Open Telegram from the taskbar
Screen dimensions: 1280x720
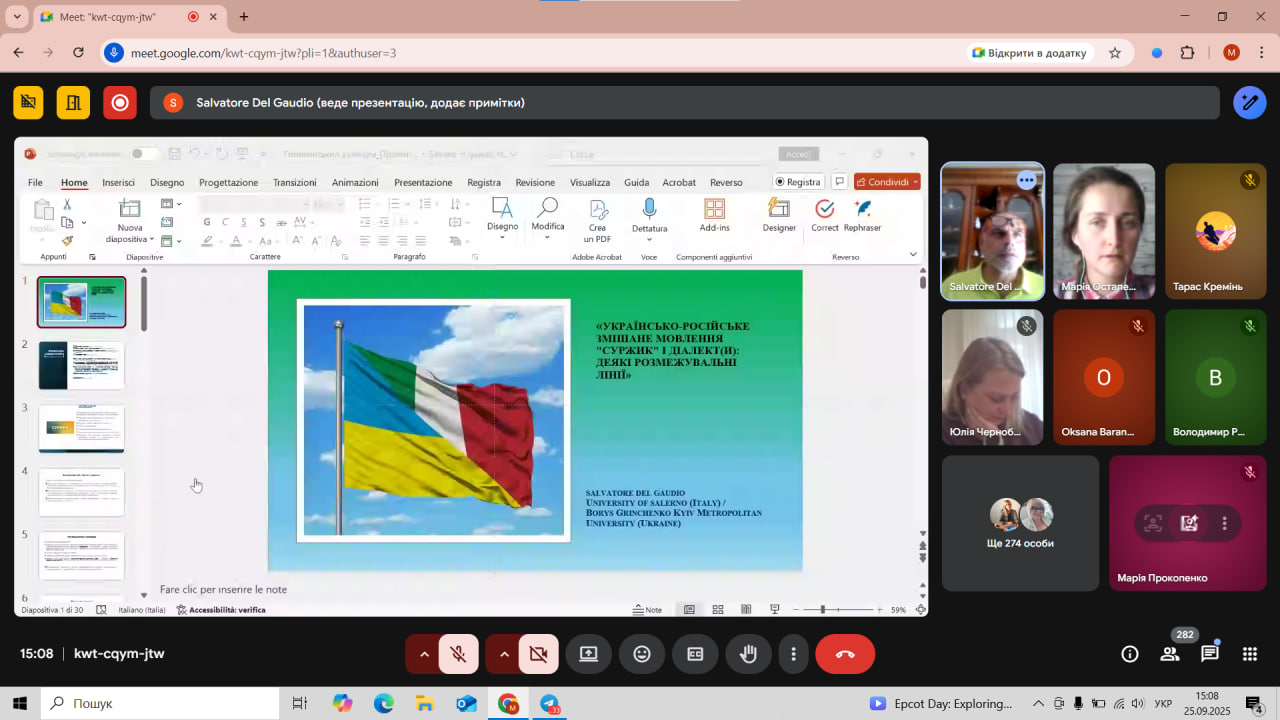point(550,704)
